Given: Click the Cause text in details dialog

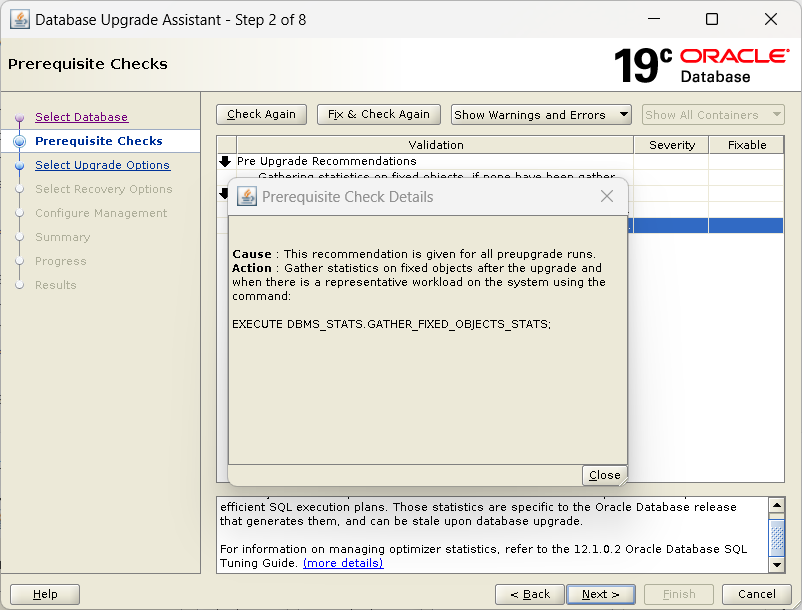Looking at the screenshot, I should pyautogui.click(x=414, y=254).
